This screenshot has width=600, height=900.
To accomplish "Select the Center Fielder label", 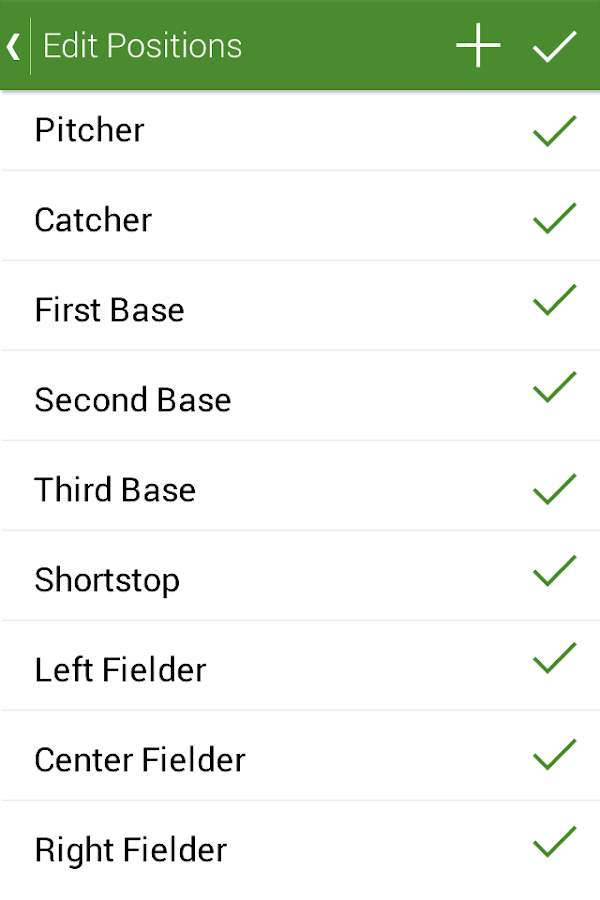I will pyautogui.click(x=140, y=760).
